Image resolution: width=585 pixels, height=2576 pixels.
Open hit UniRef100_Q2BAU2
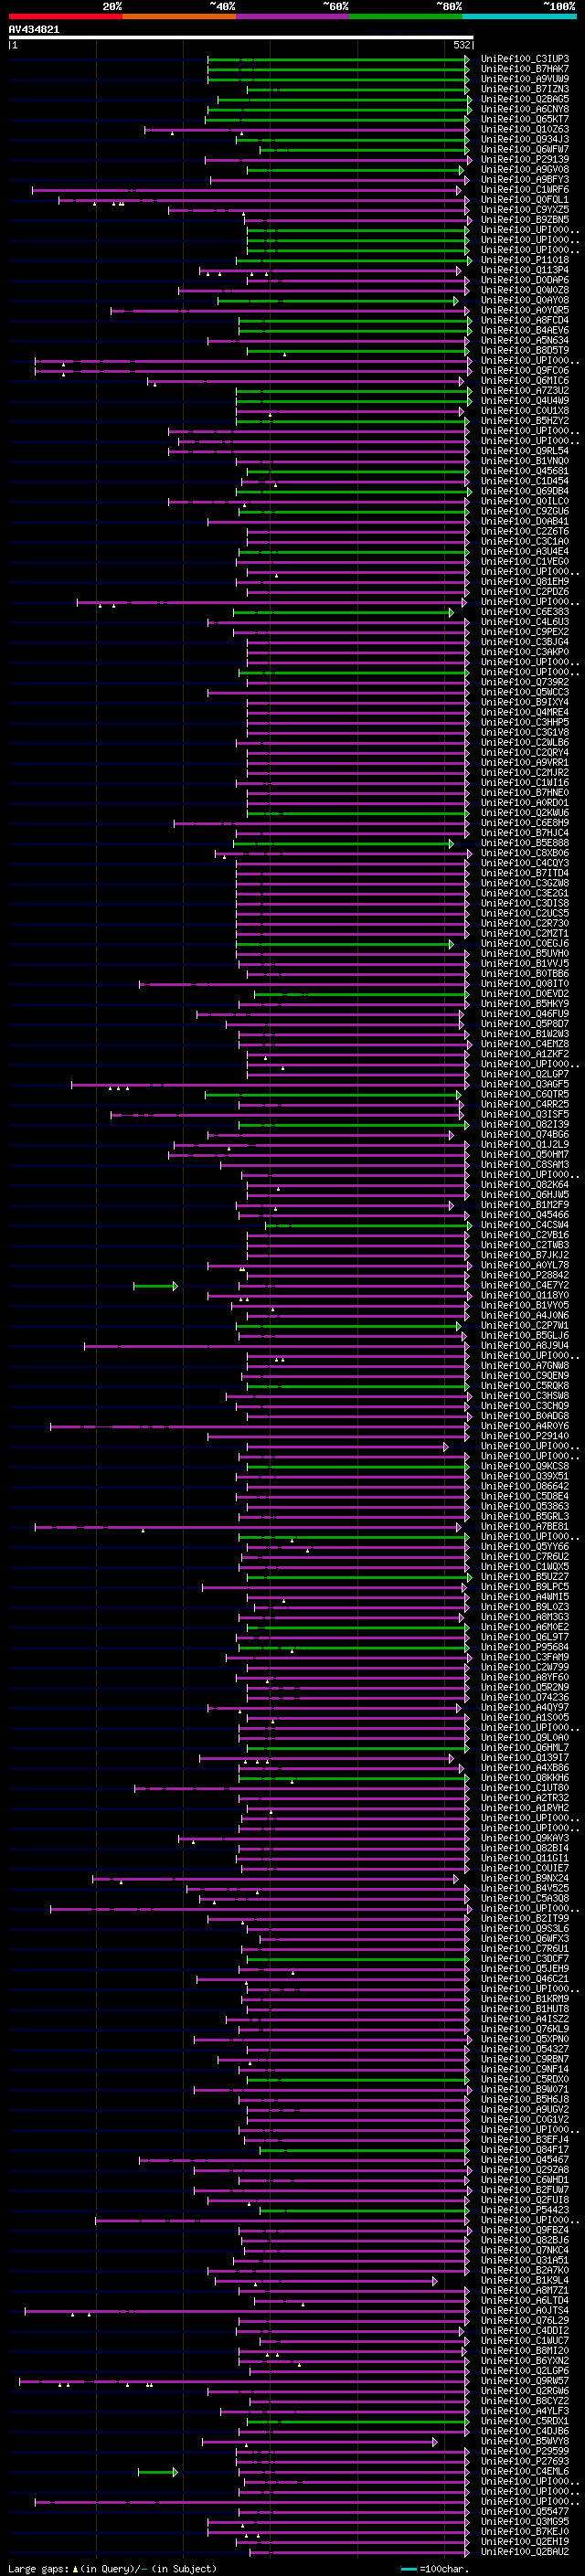(x=524, y=2552)
